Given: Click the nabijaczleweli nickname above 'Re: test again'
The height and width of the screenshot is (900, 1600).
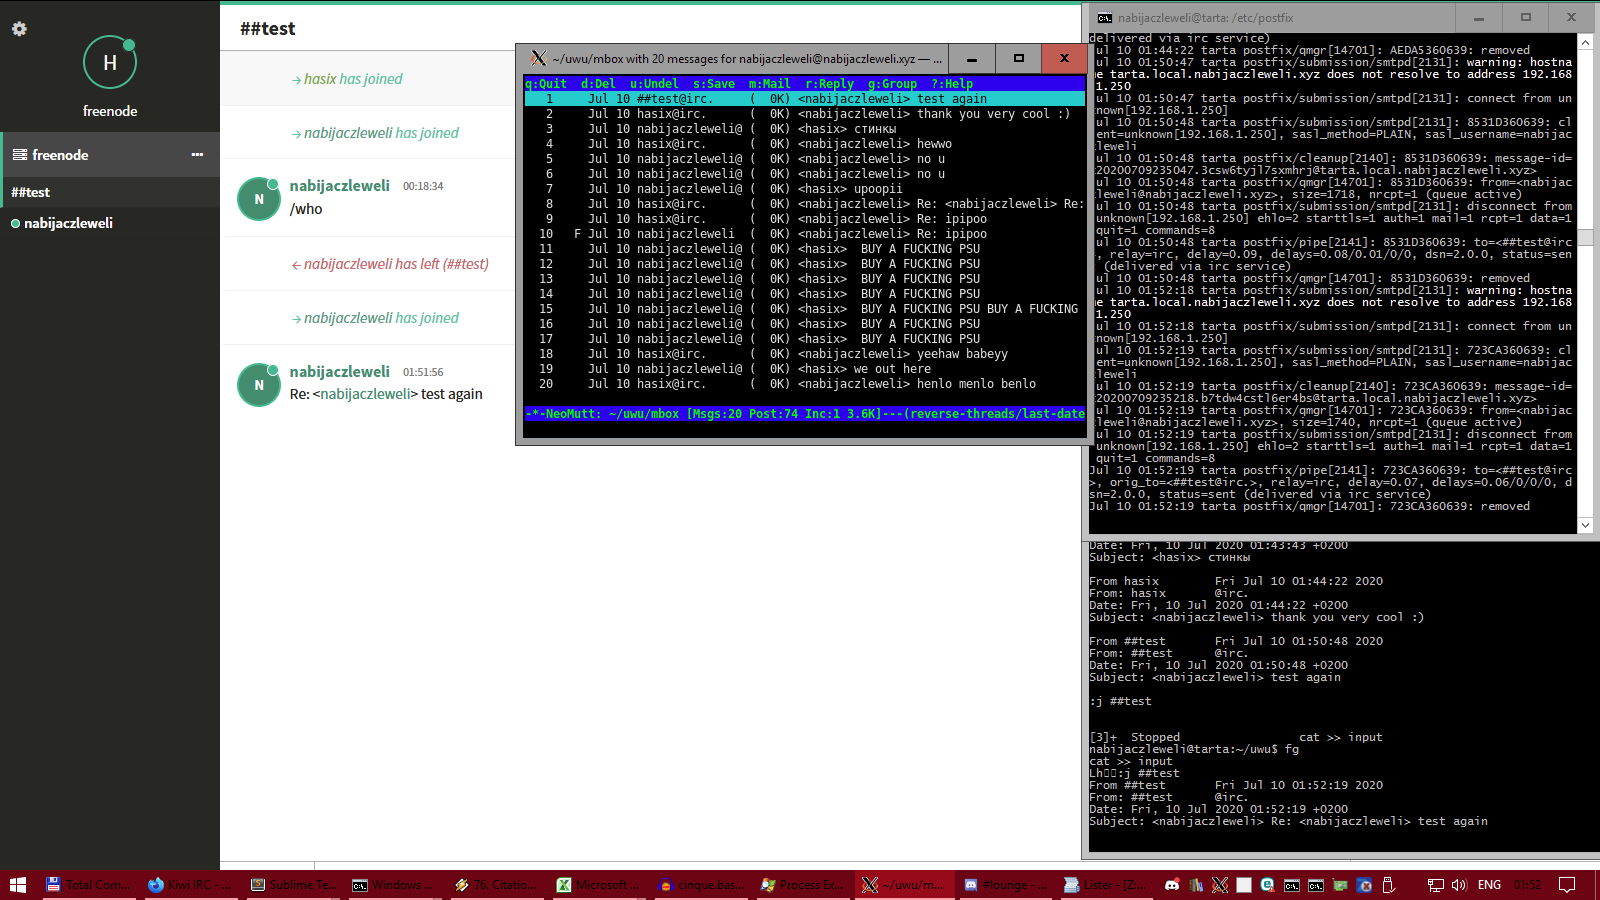Looking at the screenshot, I should 339,372.
